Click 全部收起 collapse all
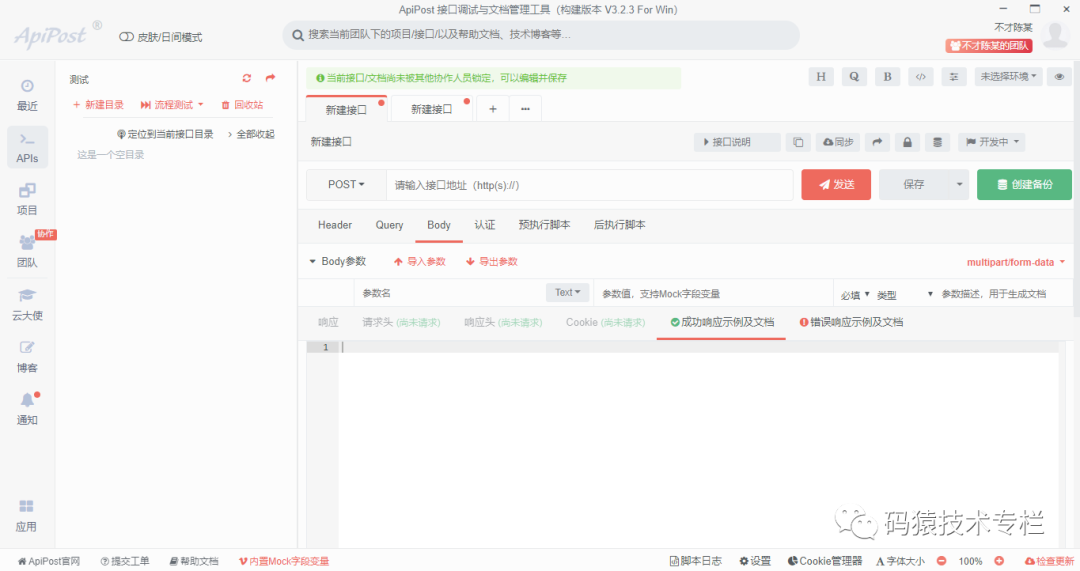 pyautogui.click(x=251, y=134)
